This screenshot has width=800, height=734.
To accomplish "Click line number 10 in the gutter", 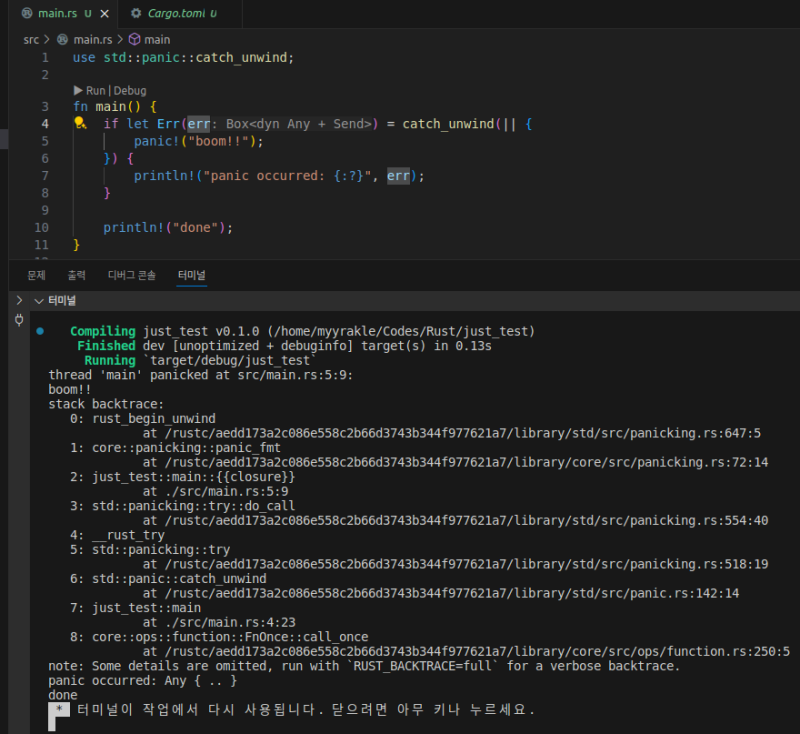I will coord(41,227).
